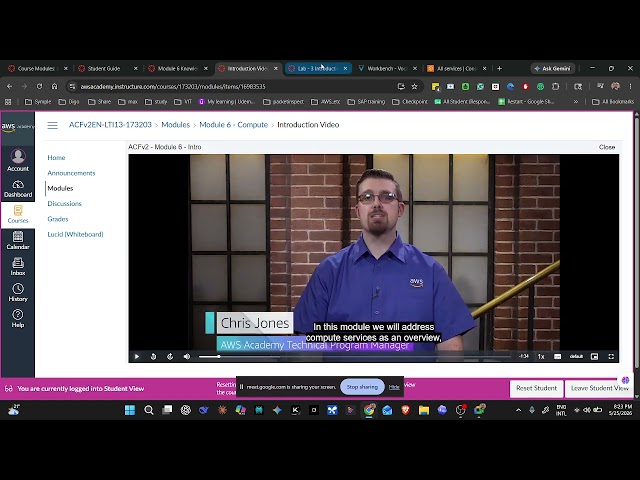Open File Explorer from the taskbar
640x480 pixels.
point(424,410)
